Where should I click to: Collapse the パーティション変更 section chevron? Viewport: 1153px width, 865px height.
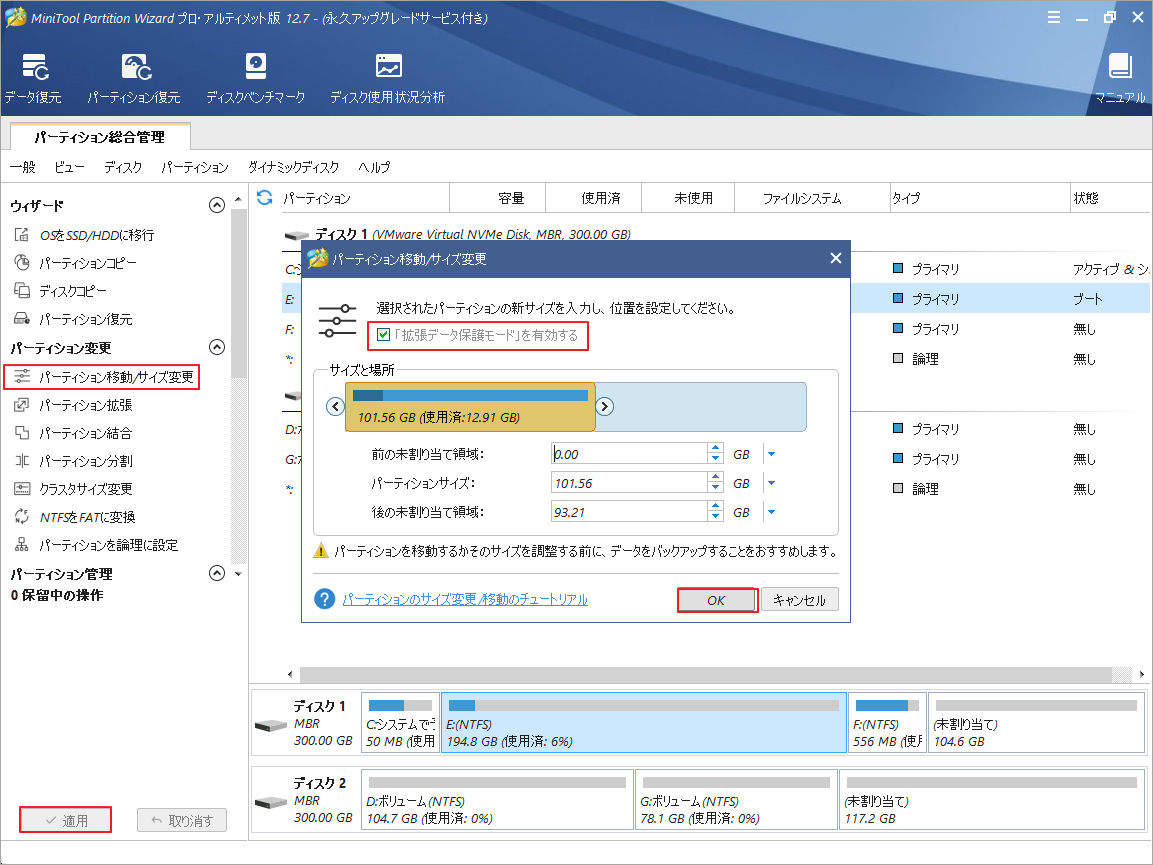pyautogui.click(x=216, y=348)
